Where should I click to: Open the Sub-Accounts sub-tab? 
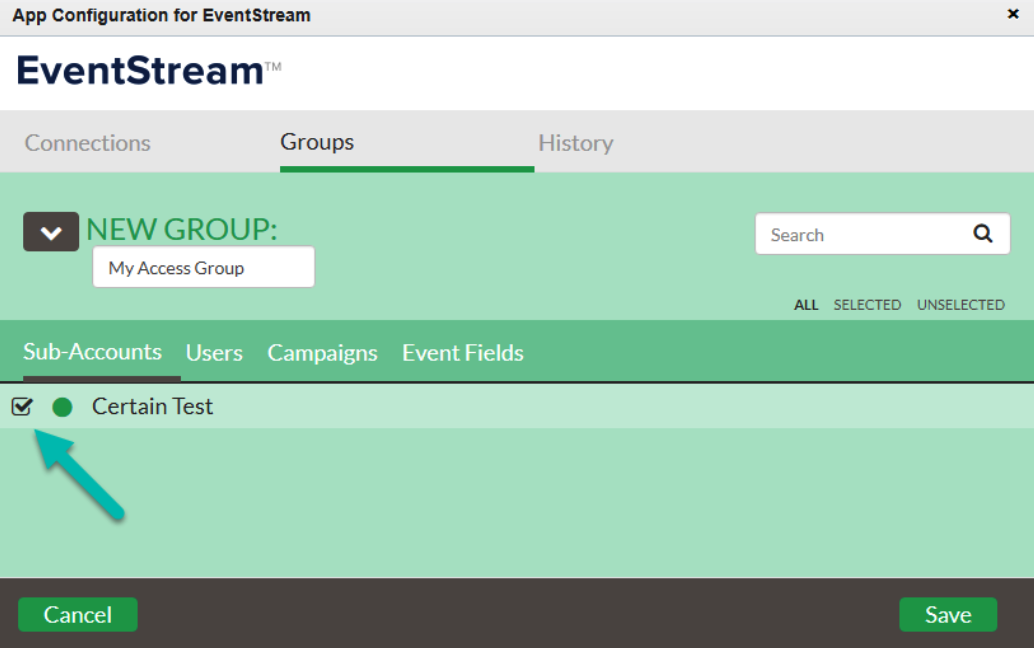click(x=92, y=352)
